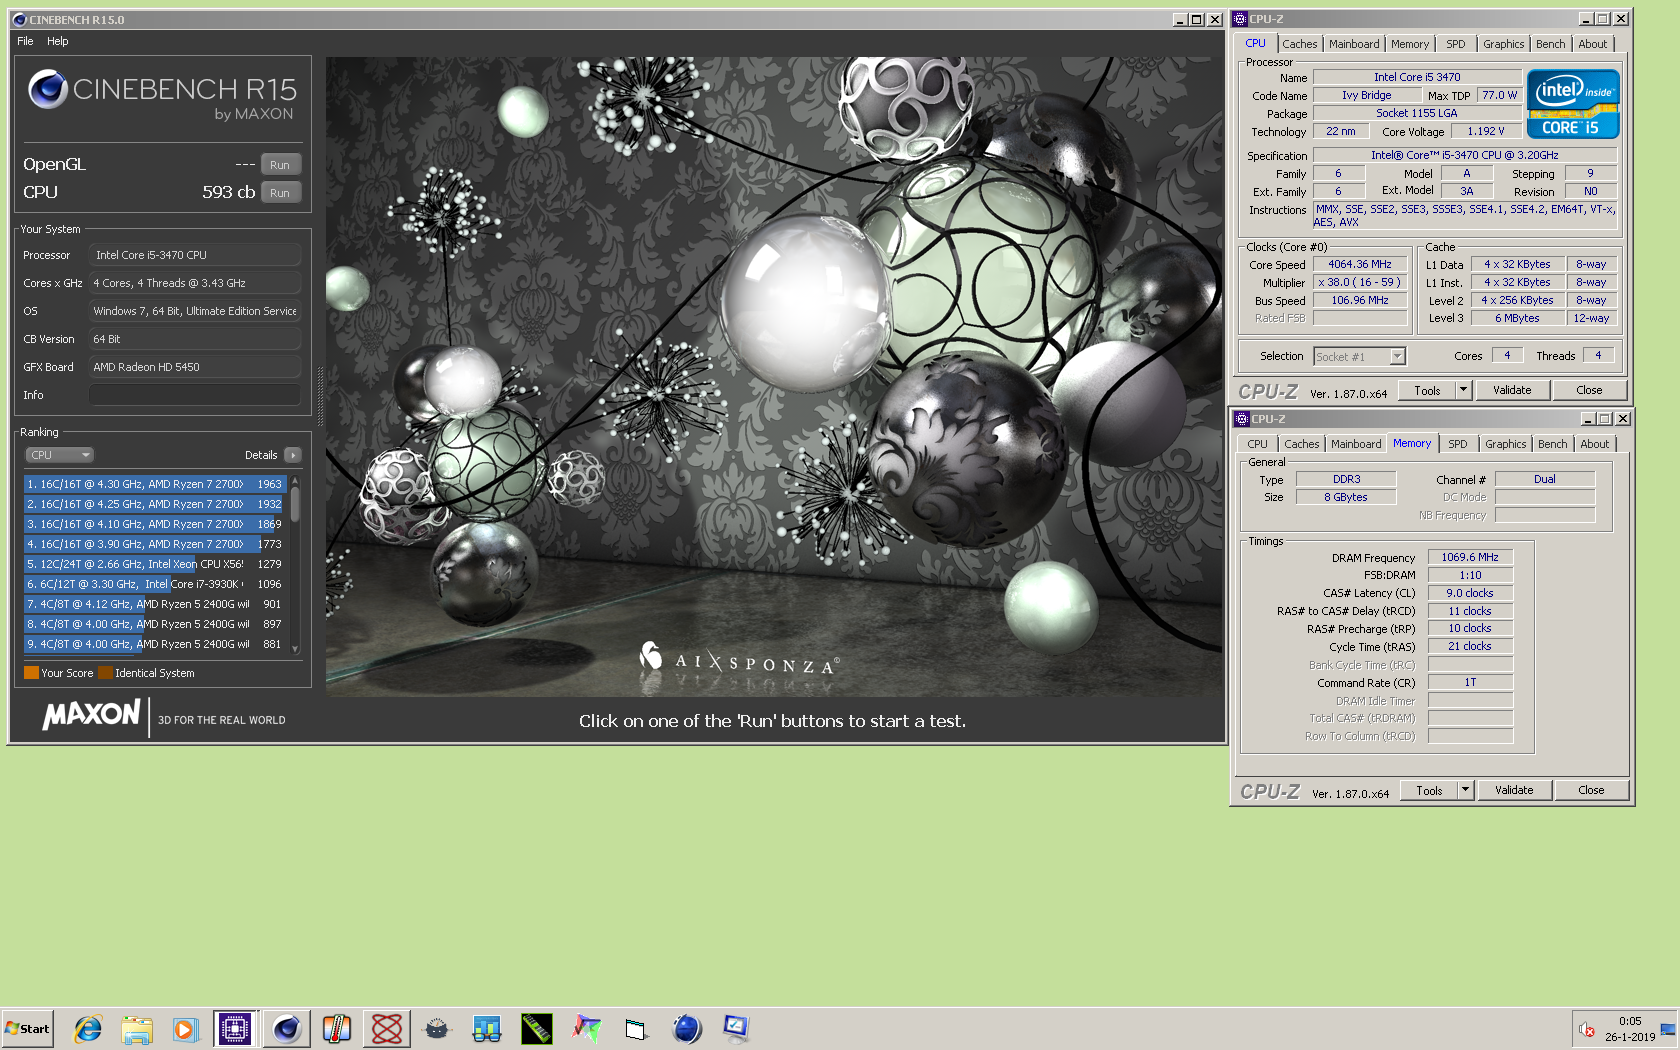Viewport: 1680px width, 1050px height.
Task: Click the orange Your Score legend swatch
Action: coord(31,673)
